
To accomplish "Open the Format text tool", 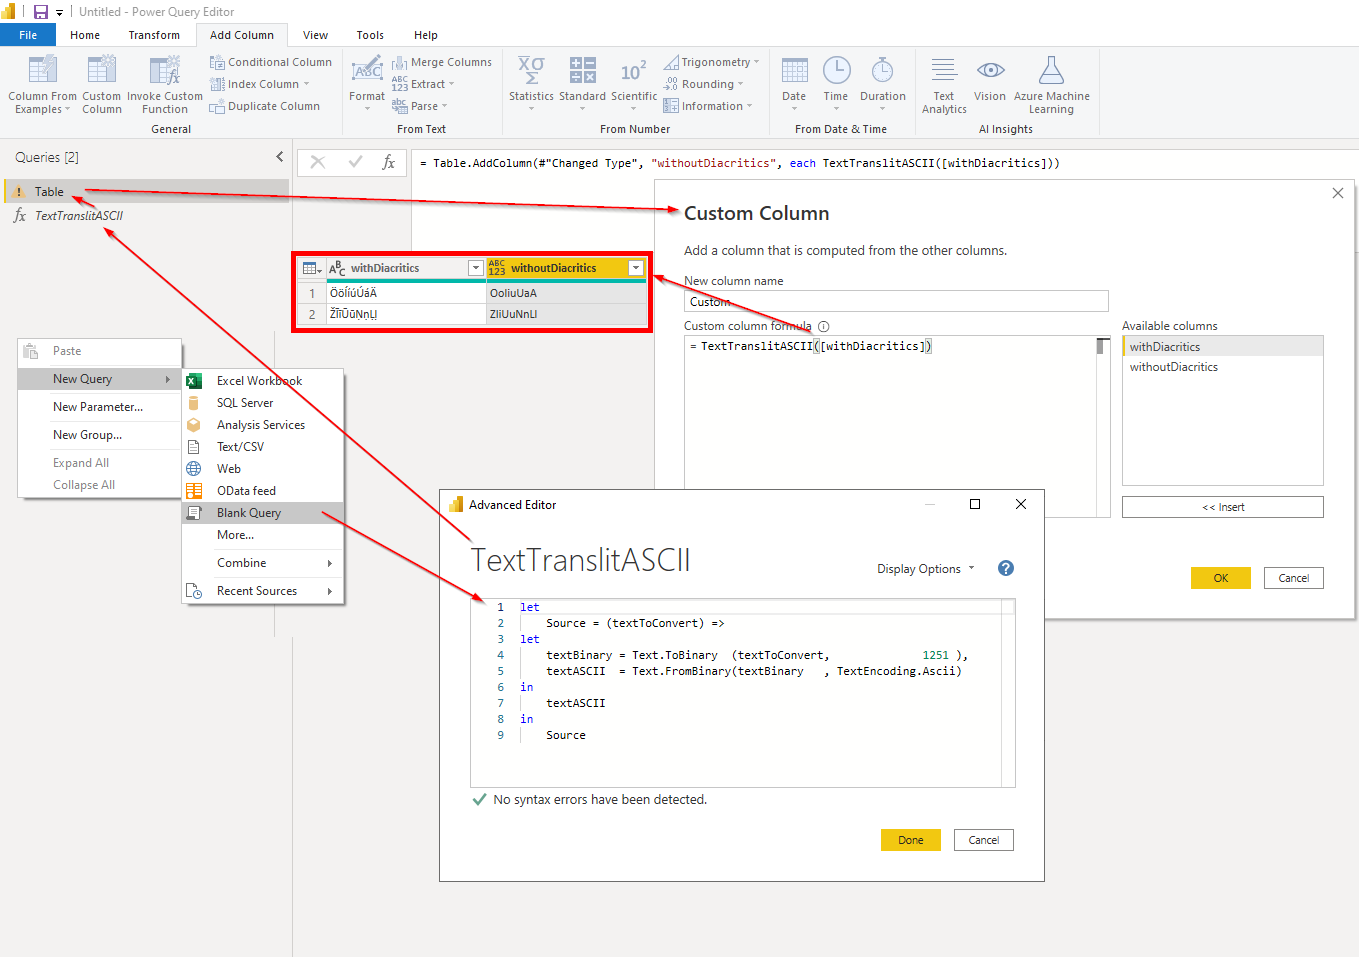I will [x=367, y=83].
